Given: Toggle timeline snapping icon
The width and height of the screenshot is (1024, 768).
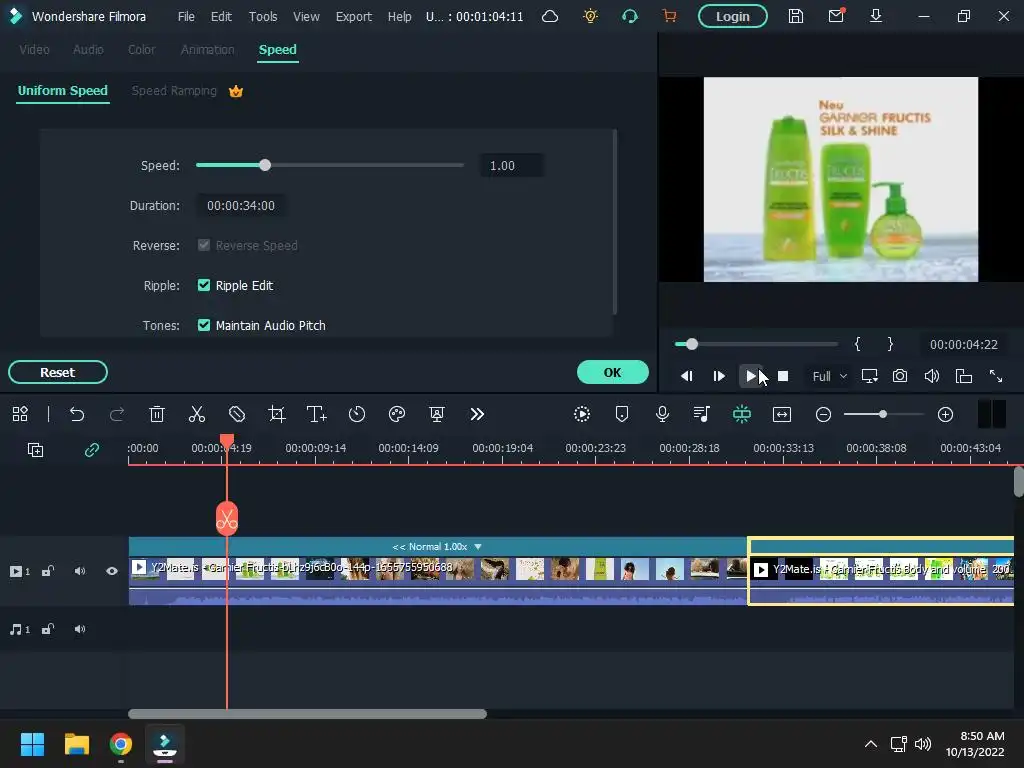Looking at the screenshot, I should point(742,414).
